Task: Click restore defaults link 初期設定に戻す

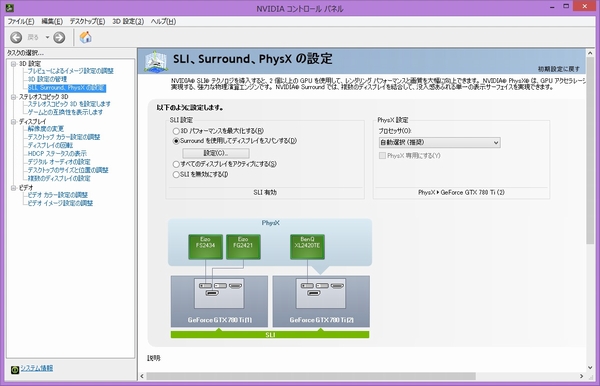Action: click(559, 69)
